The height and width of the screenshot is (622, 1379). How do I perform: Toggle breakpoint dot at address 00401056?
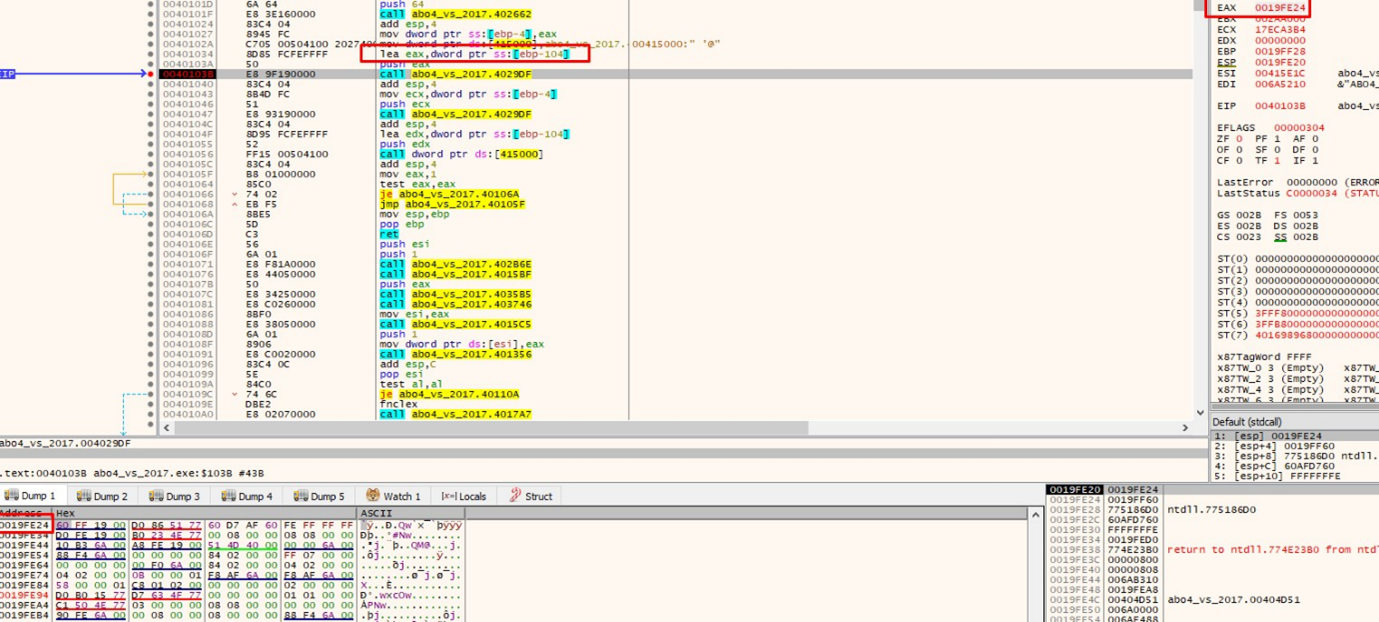point(151,154)
